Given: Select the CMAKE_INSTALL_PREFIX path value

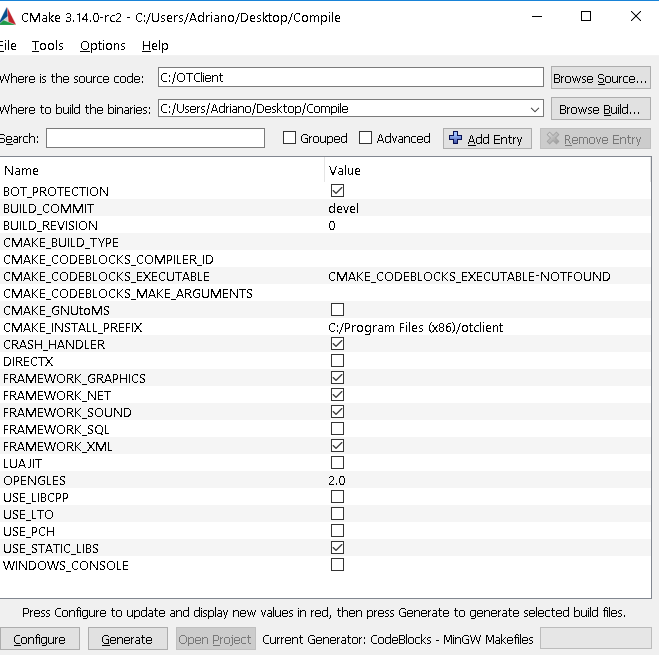Looking at the screenshot, I should [x=415, y=328].
